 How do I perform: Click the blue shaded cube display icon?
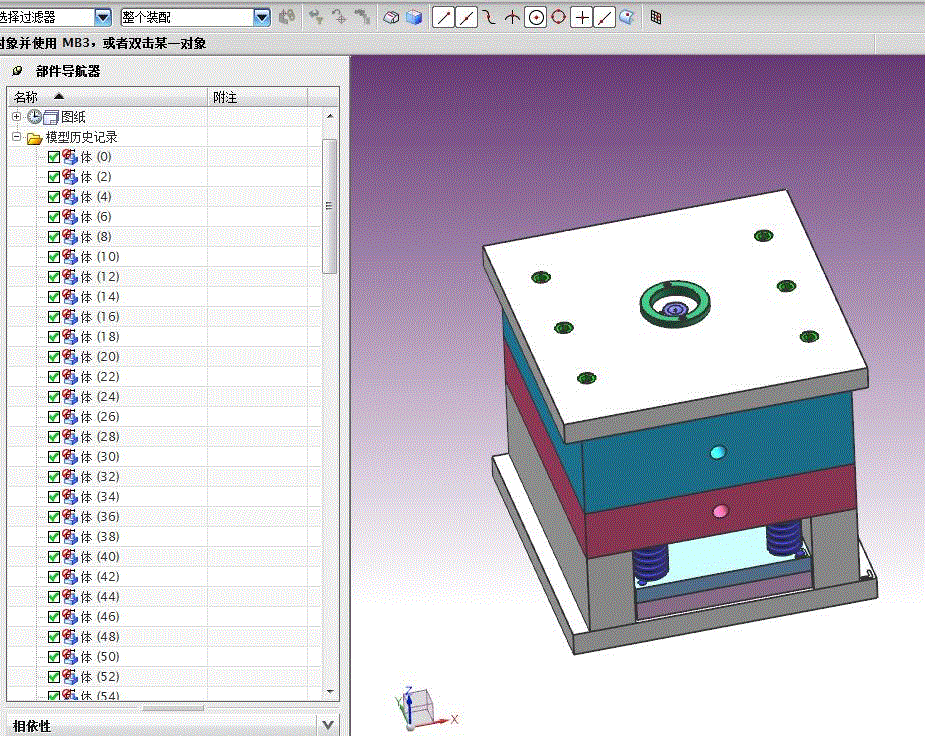coord(414,18)
